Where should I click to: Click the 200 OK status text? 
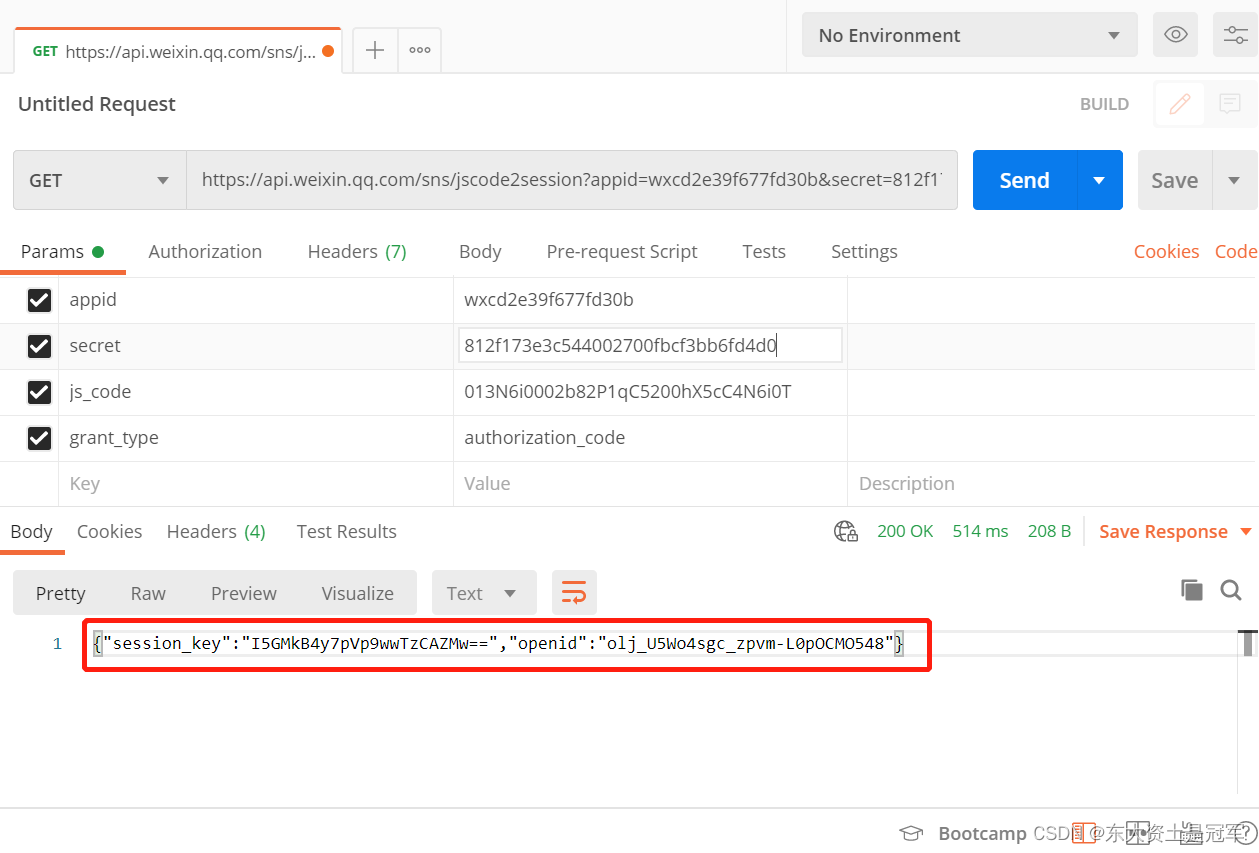click(x=905, y=531)
